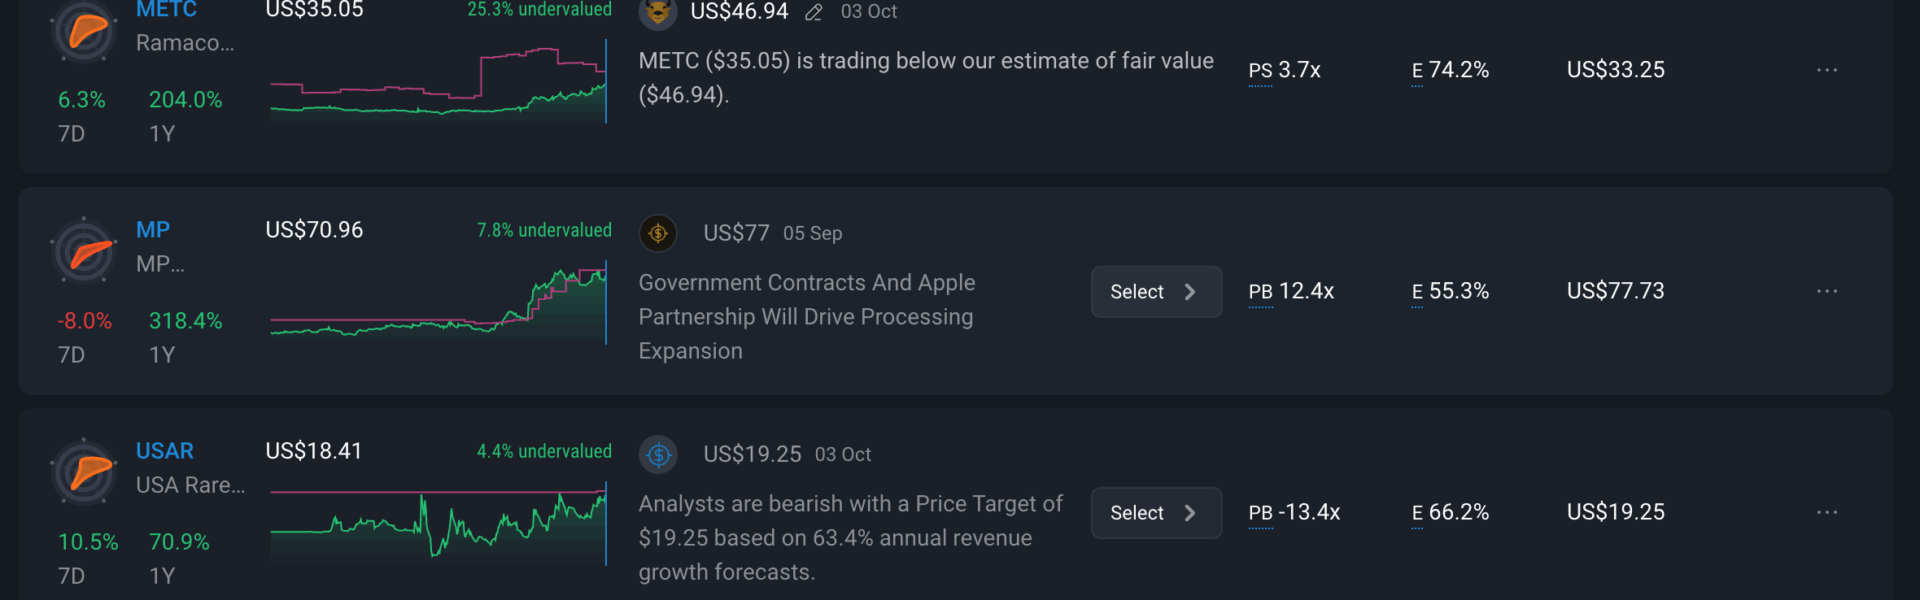Click the PB label in the MP row
This screenshot has width=1920, height=600.
1260,292
